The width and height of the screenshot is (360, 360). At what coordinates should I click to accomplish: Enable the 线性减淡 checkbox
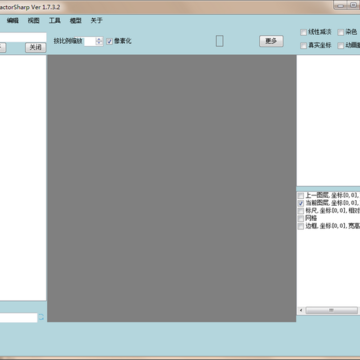coord(303,32)
